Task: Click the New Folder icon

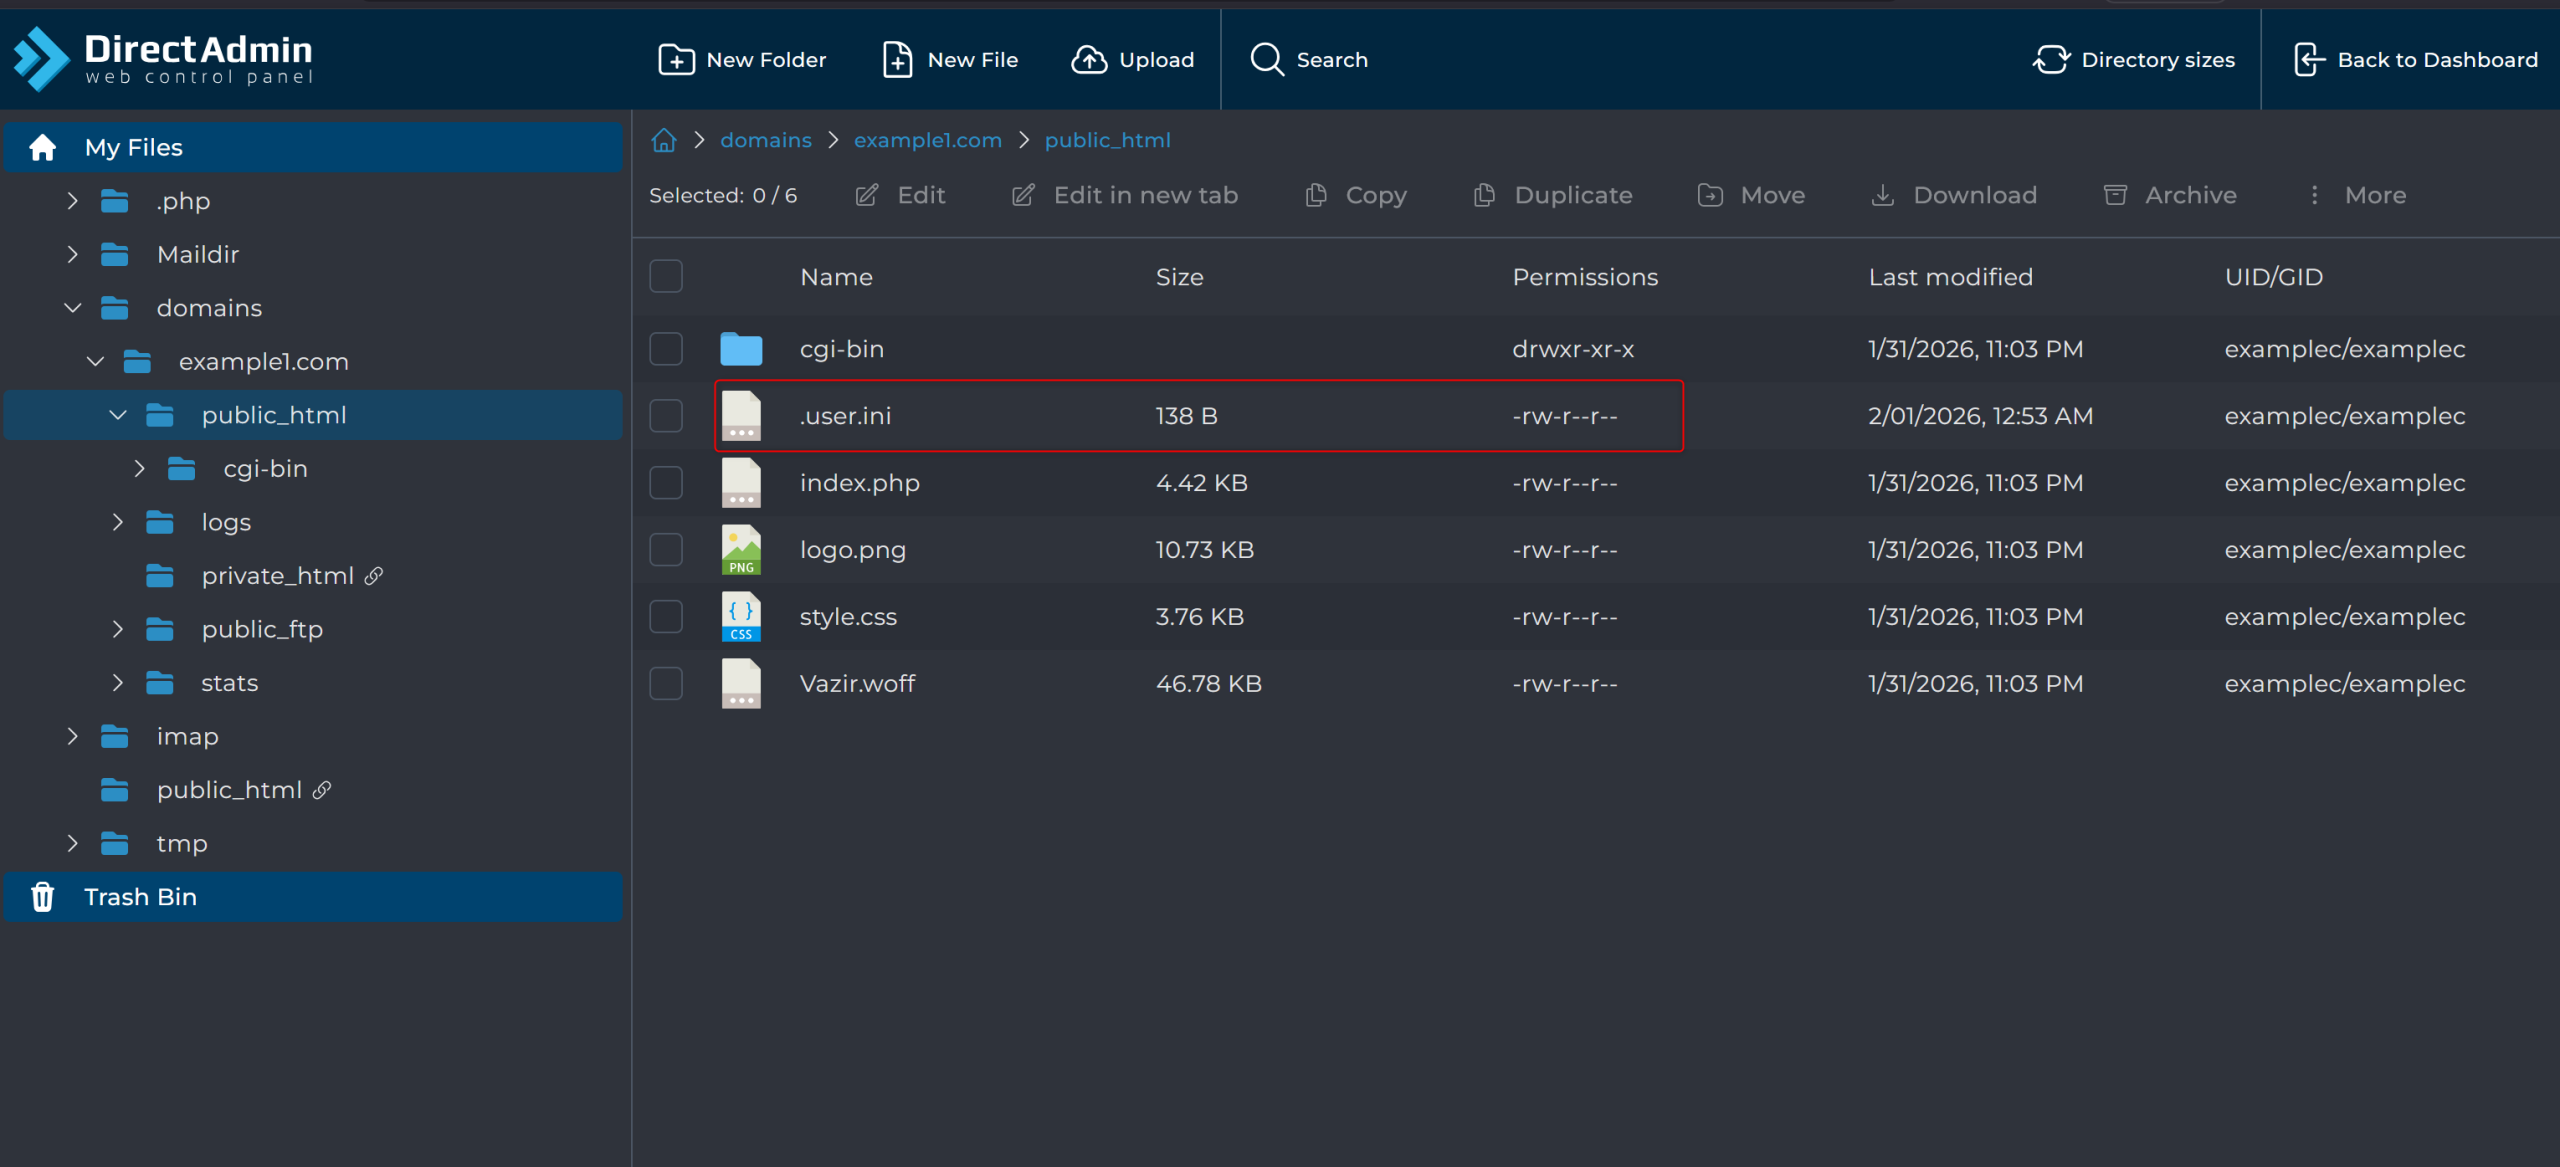Action: (676, 60)
